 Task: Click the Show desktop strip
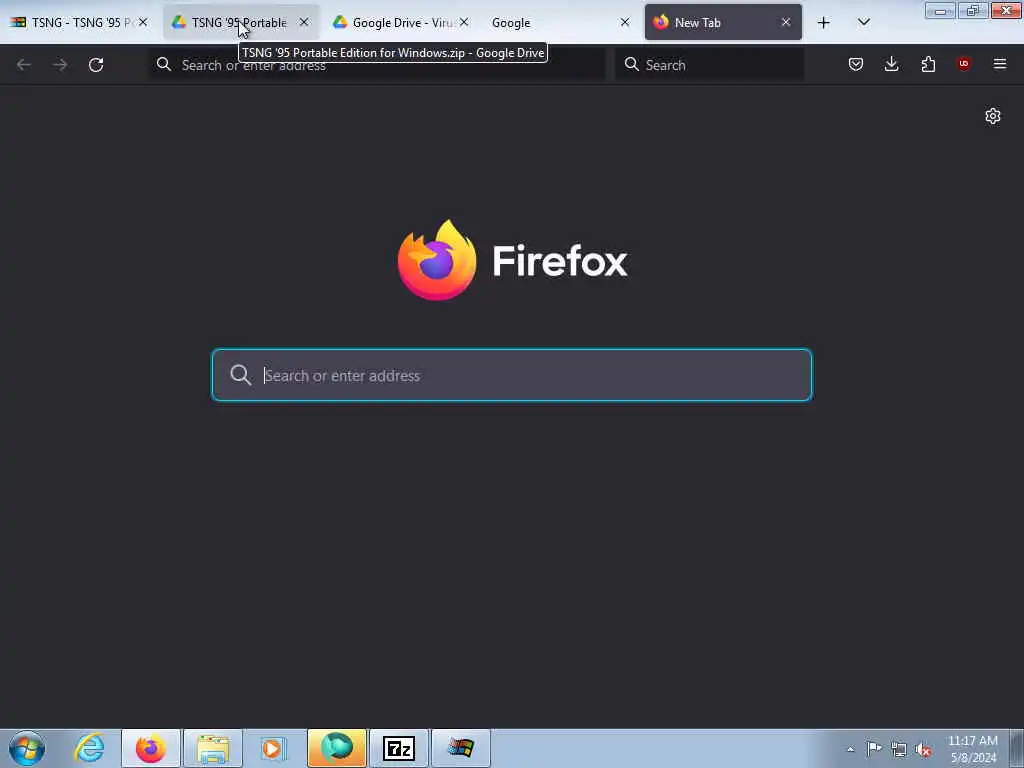tap(1017, 748)
